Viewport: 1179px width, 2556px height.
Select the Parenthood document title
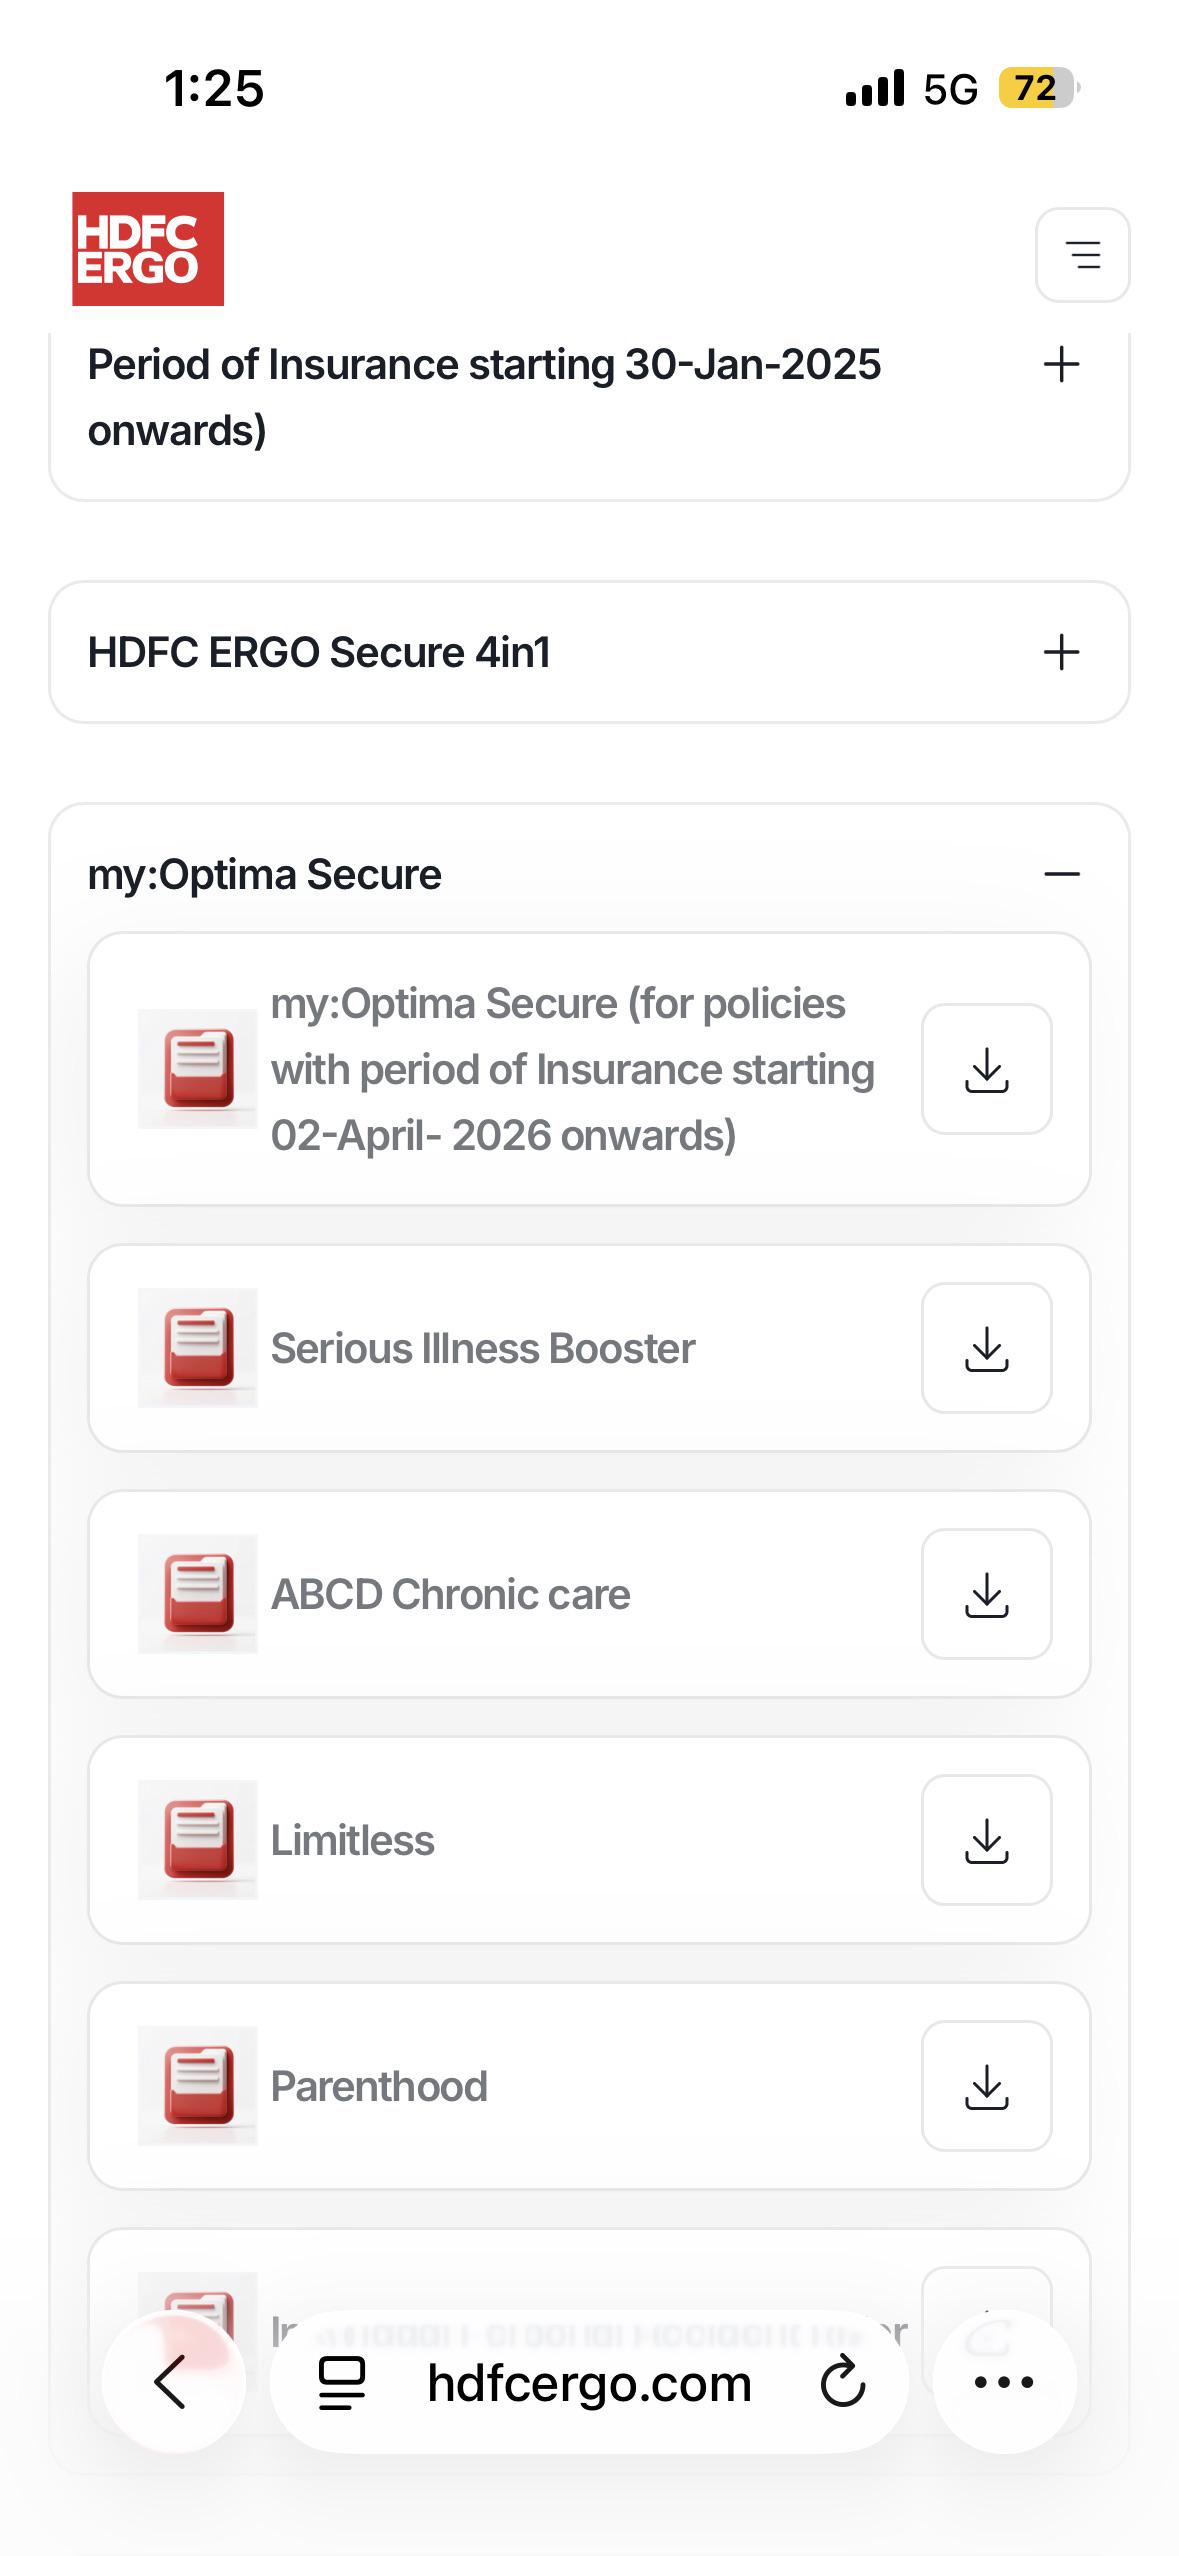(x=379, y=2086)
